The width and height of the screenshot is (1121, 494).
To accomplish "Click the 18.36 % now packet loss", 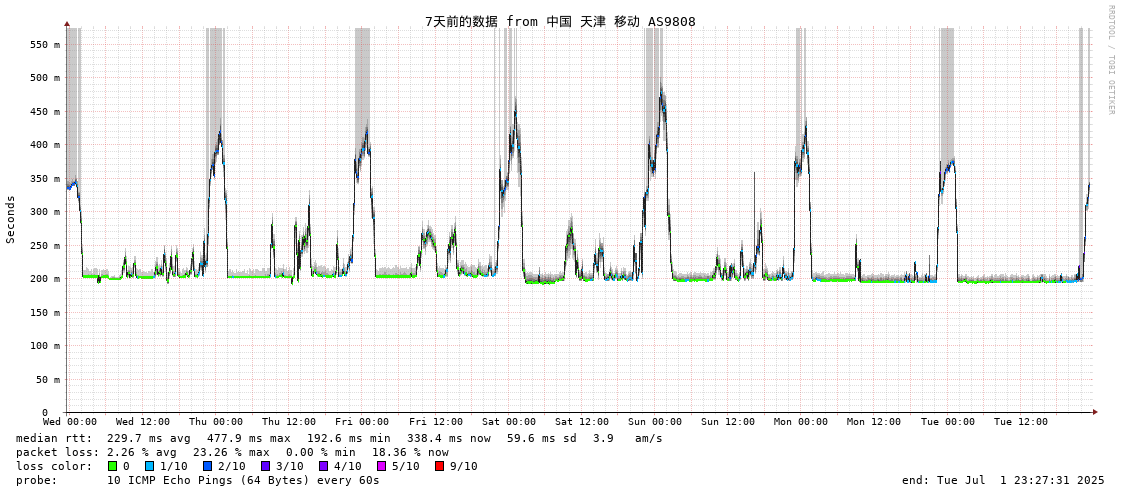I will 410,452.
